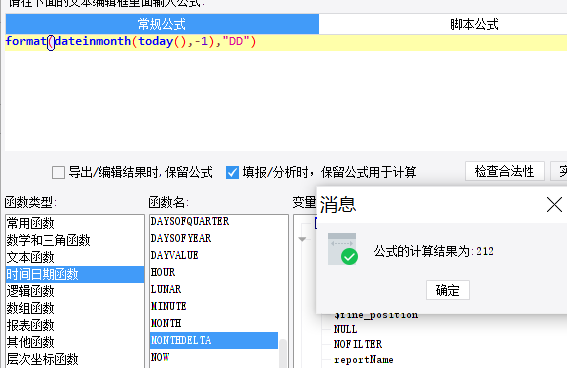The height and width of the screenshot is (368, 567).
Task: Choose MONTHDELTA in function list
Action: [214, 340]
